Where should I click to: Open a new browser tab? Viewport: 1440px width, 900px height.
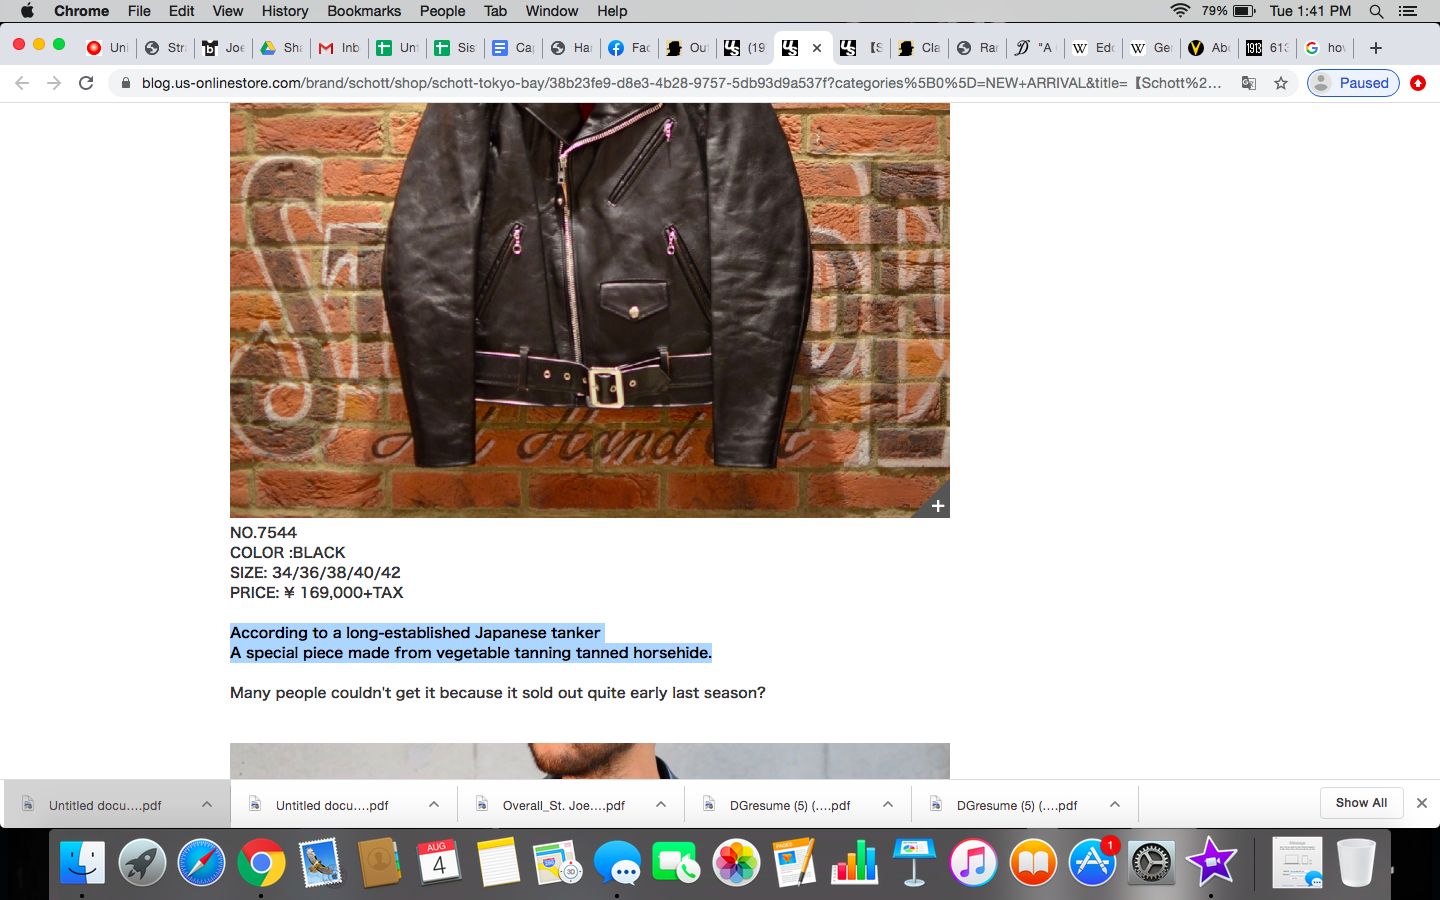point(1376,47)
